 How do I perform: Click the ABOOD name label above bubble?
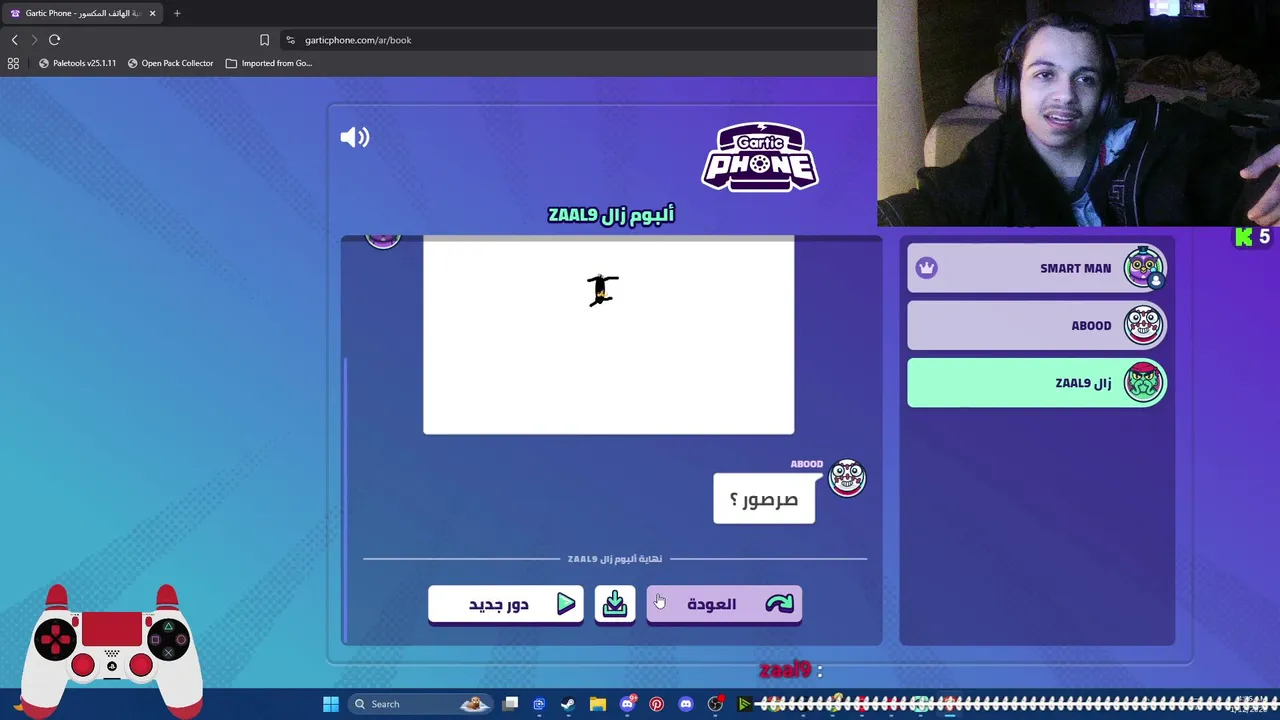click(x=807, y=464)
